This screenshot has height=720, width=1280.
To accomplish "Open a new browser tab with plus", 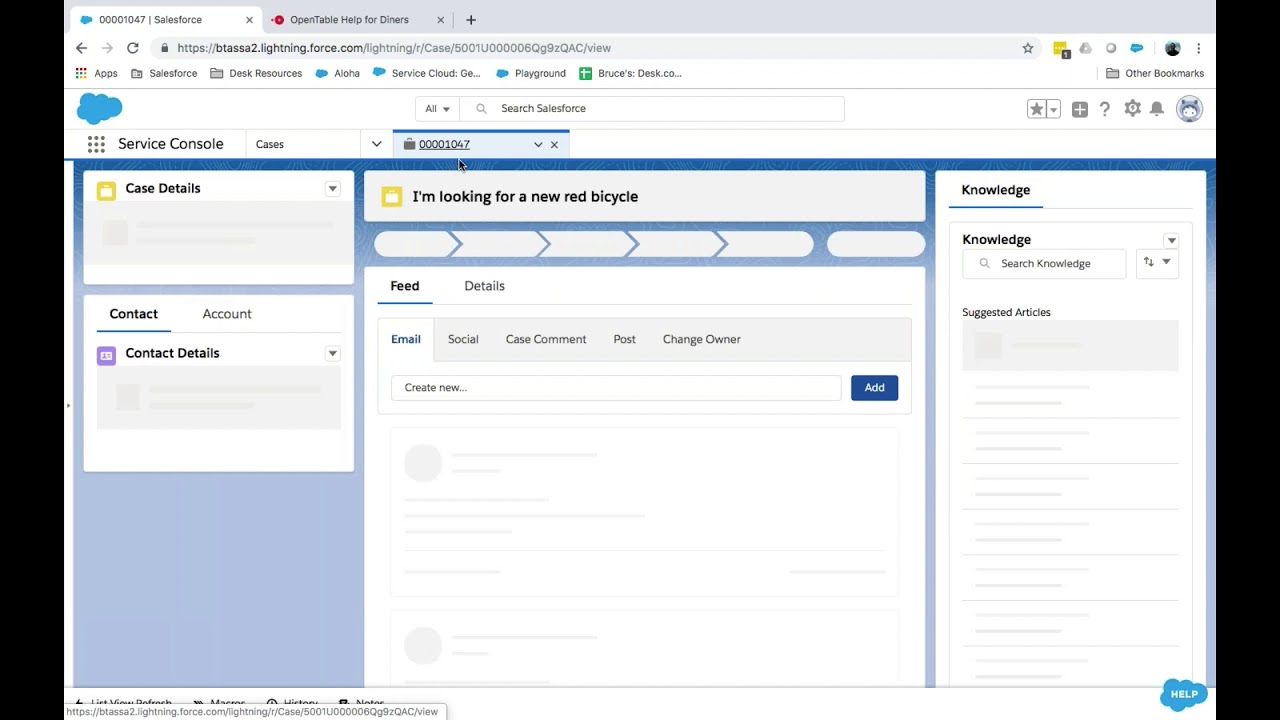I will pos(471,20).
